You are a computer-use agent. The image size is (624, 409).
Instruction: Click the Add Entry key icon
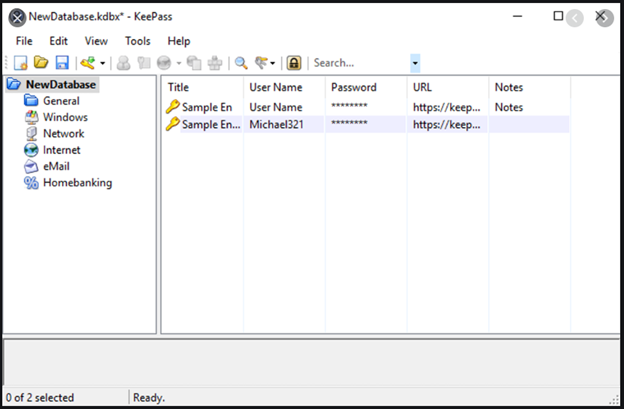[x=88, y=63]
